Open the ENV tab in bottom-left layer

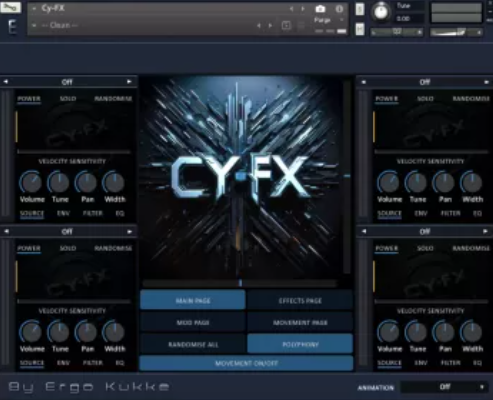[63, 363]
